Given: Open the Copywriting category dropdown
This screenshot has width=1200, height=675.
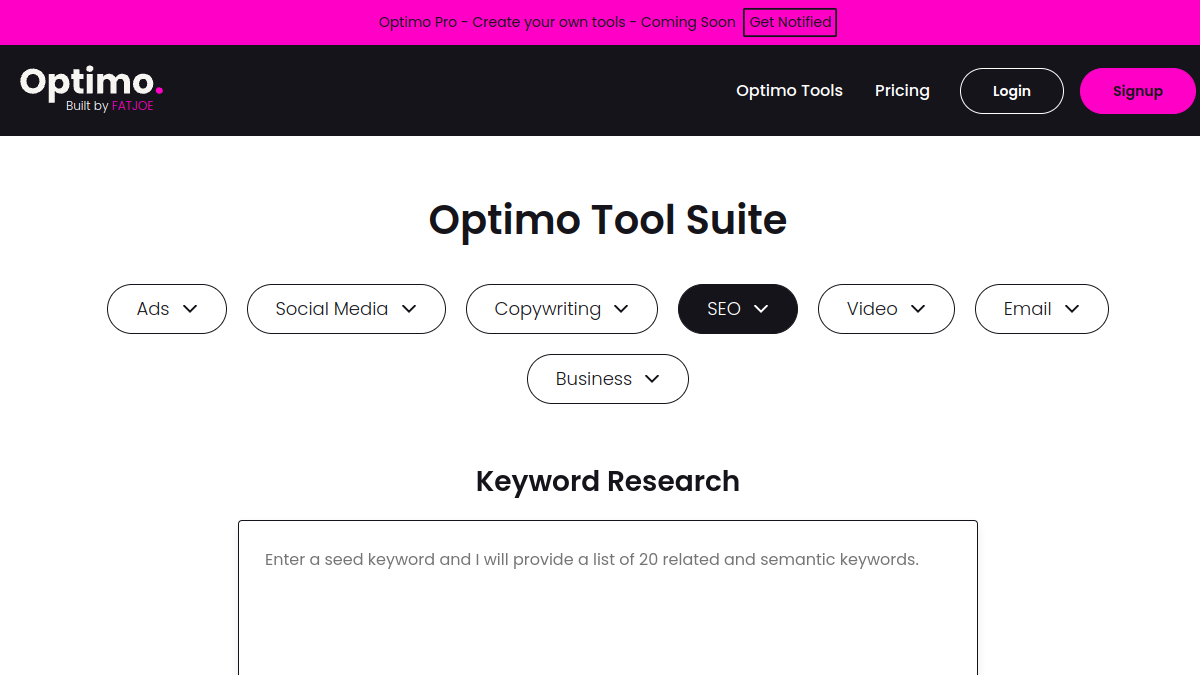Looking at the screenshot, I should pyautogui.click(x=562, y=309).
